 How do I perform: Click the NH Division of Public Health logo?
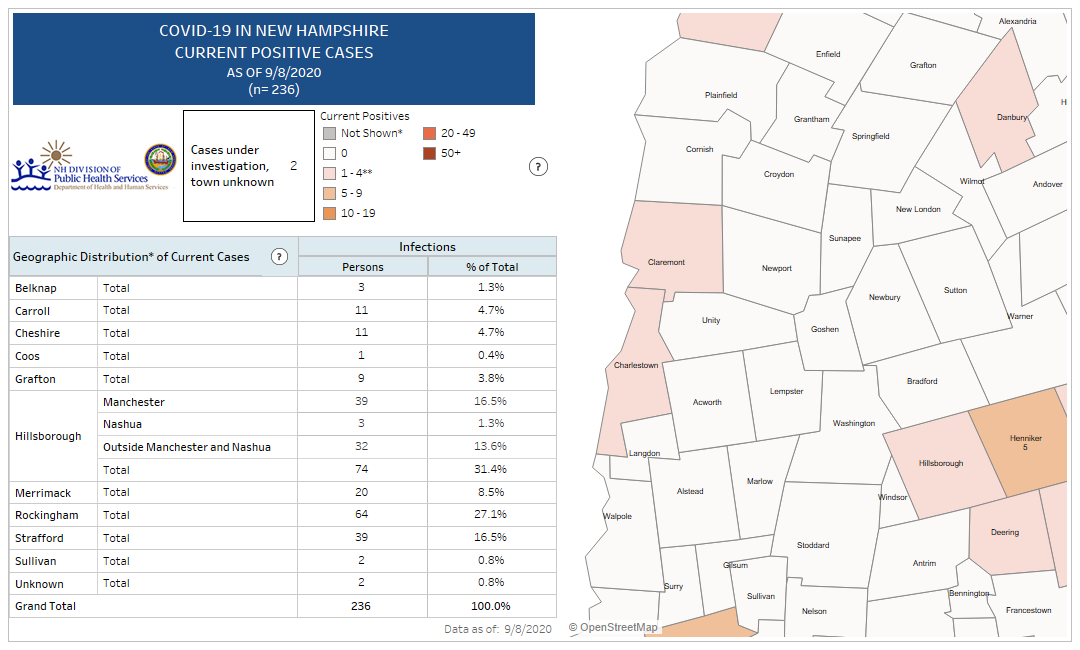click(x=79, y=166)
